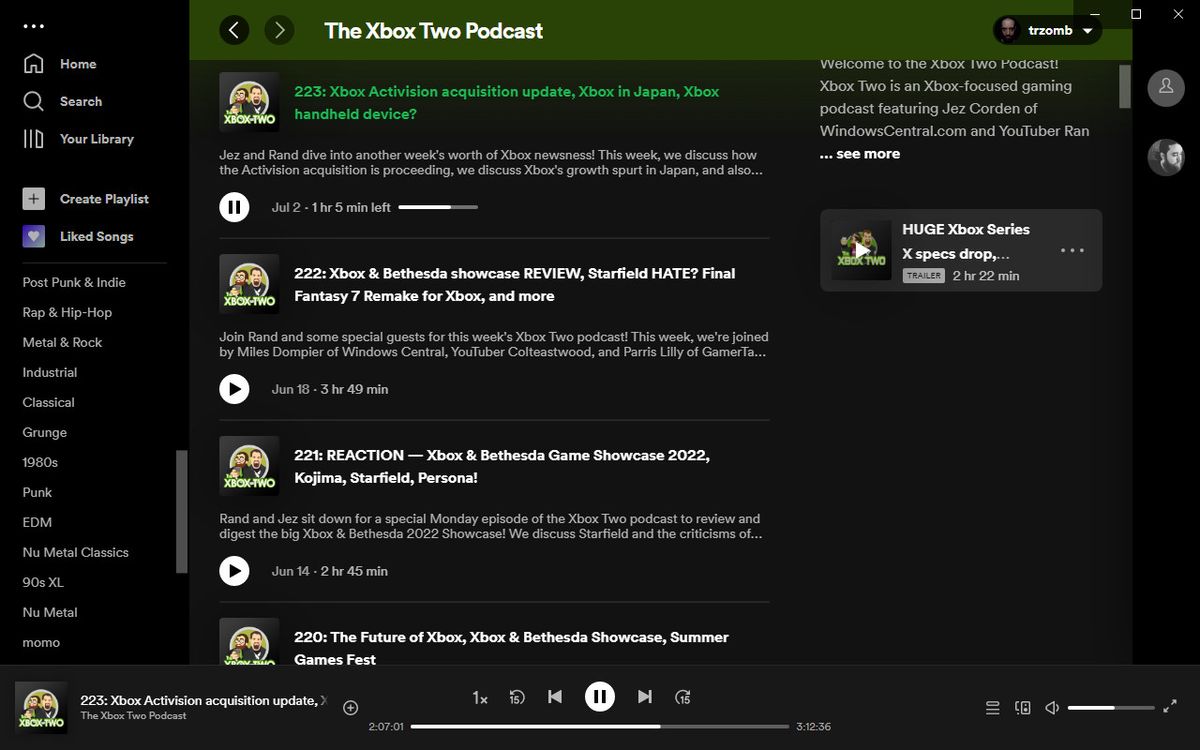The image size is (1200, 750).
Task: Mute audio with the volume speaker icon
Action: coord(1052,707)
